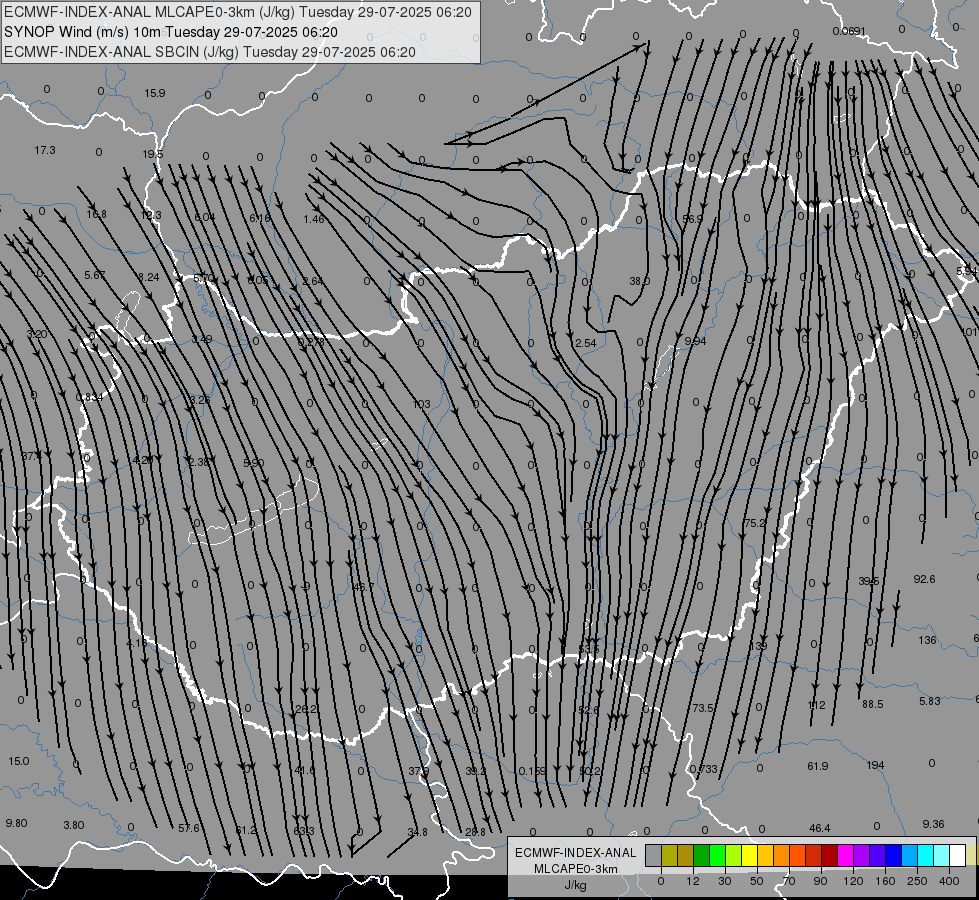Viewport: 979px width, 900px height.
Task: Click the map value '46.4'
Action: pos(819,828)
